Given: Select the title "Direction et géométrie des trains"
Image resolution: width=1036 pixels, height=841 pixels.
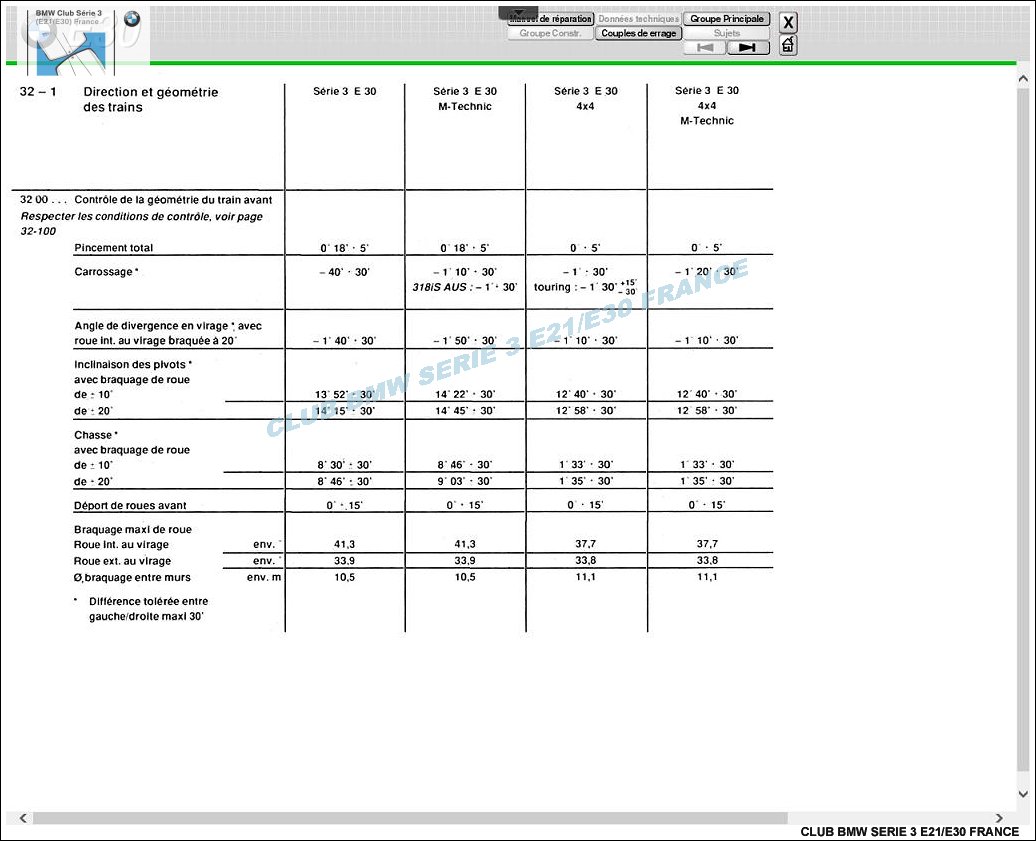Looking at the screenshot, I should [x=151, y=100].
